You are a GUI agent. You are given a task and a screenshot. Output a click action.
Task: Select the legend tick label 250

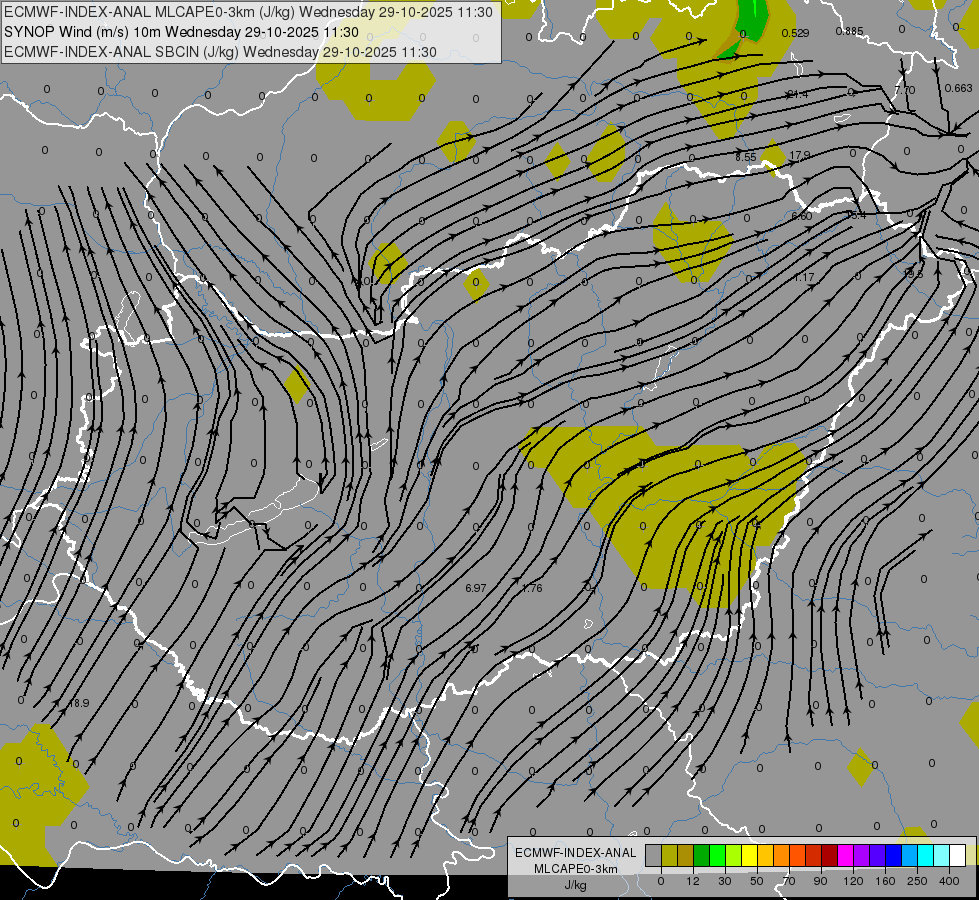click(917, 881)
